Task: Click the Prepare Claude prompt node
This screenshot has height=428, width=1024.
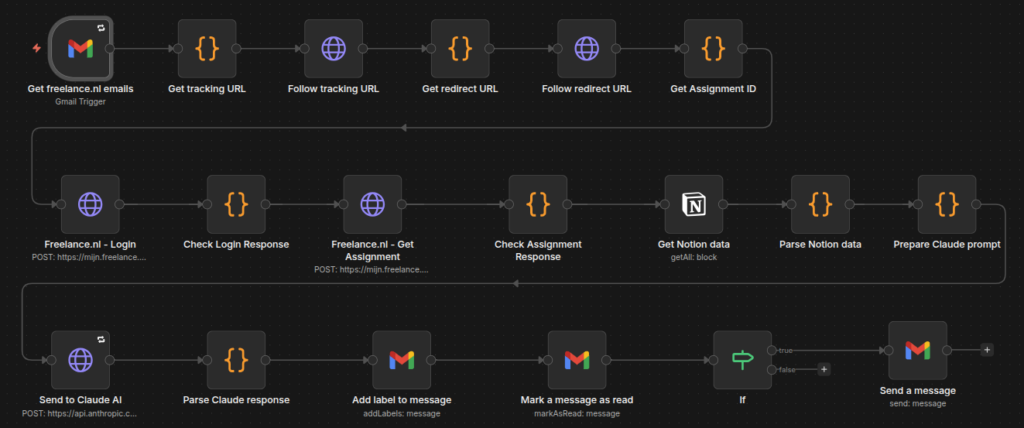Action: click(947, 204)
